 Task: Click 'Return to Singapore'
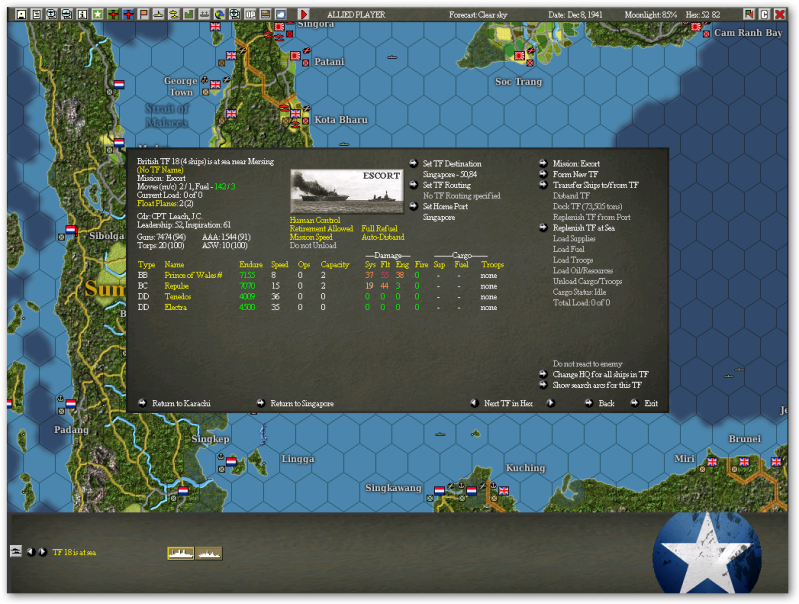[302, 403]
